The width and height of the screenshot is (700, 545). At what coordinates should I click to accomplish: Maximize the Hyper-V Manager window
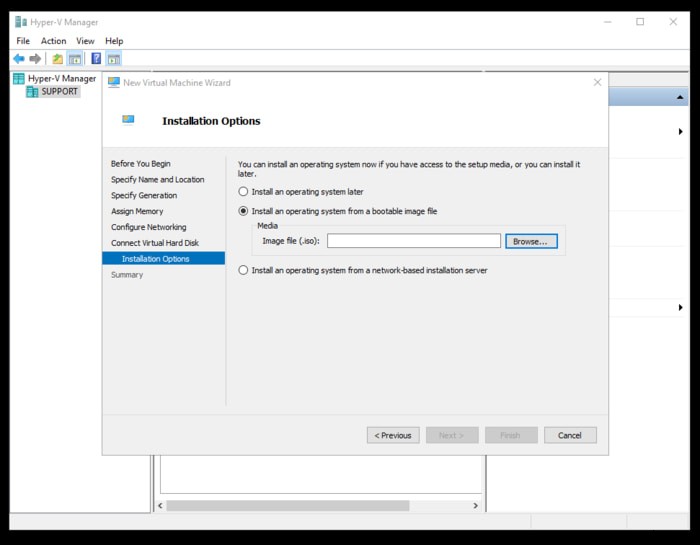[640, 21]
